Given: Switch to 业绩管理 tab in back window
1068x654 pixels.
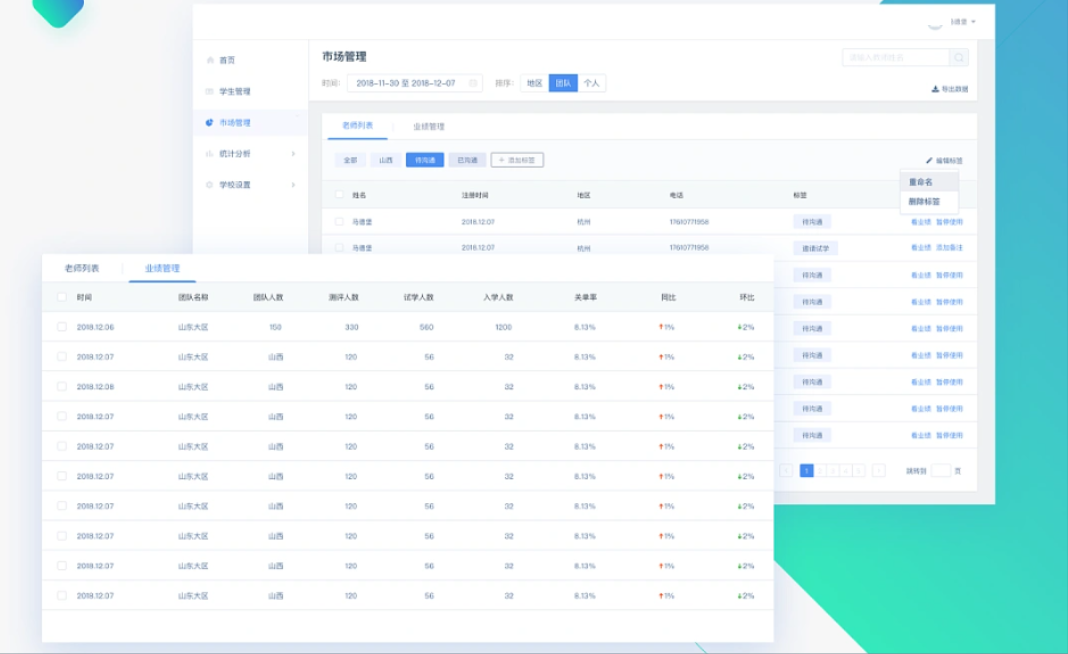Looking at the screenshot, I should (429, 126).
